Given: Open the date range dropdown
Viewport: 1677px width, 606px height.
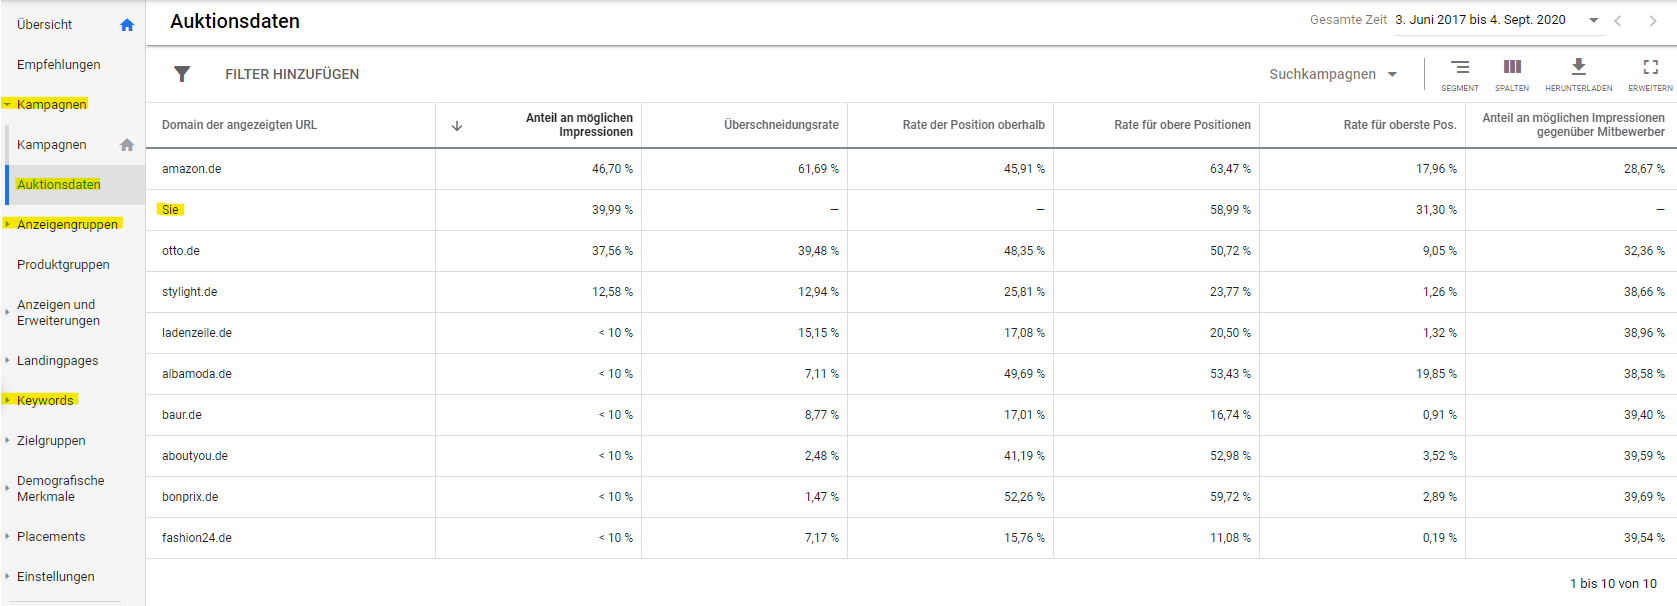Looking at the screenshot, I should point(1594,20).
